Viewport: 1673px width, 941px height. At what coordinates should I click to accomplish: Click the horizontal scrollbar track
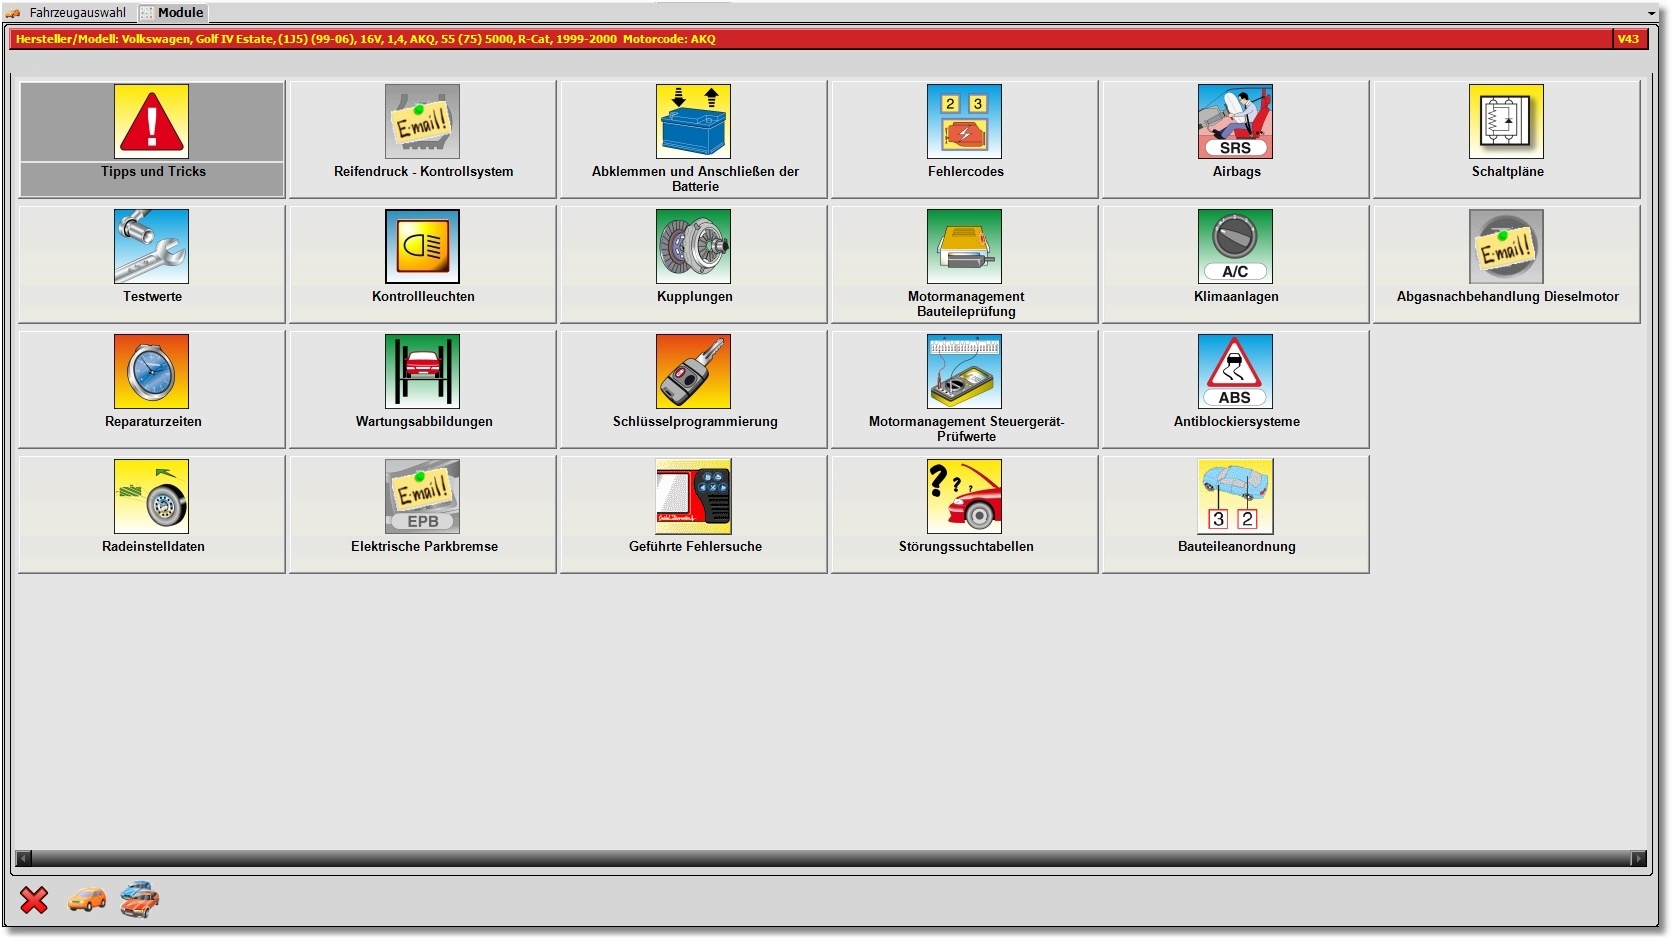831,858
